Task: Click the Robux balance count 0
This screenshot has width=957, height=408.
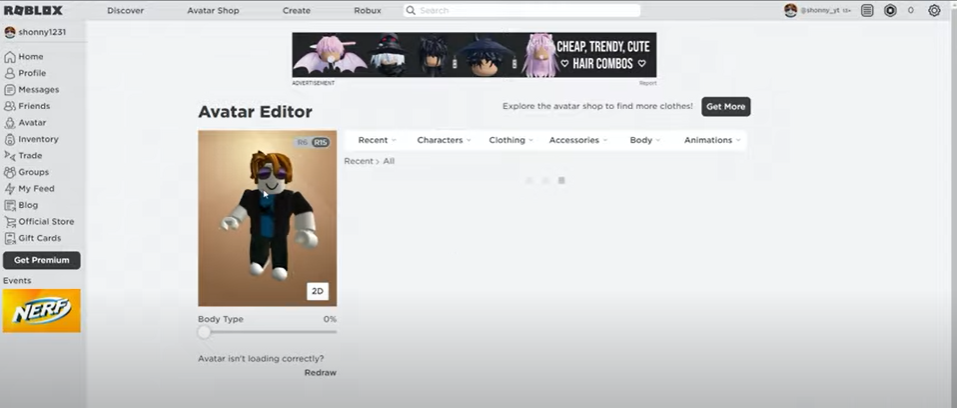Action: [x=911, y=10]
